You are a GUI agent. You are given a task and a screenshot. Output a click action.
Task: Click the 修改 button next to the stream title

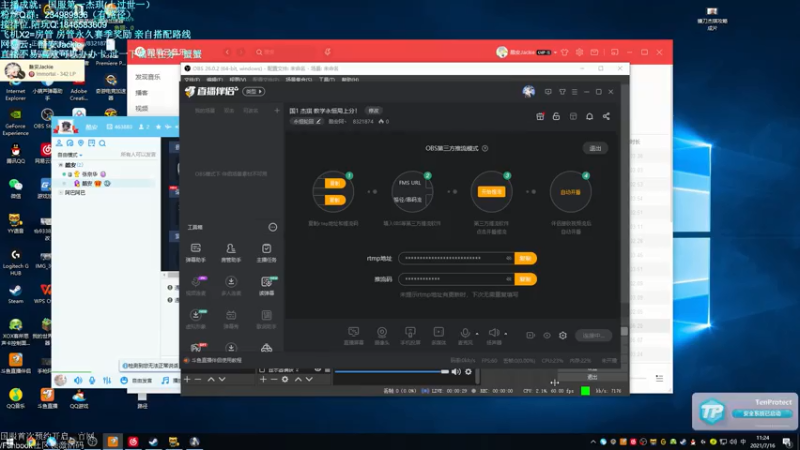click(x=374, y=111)
